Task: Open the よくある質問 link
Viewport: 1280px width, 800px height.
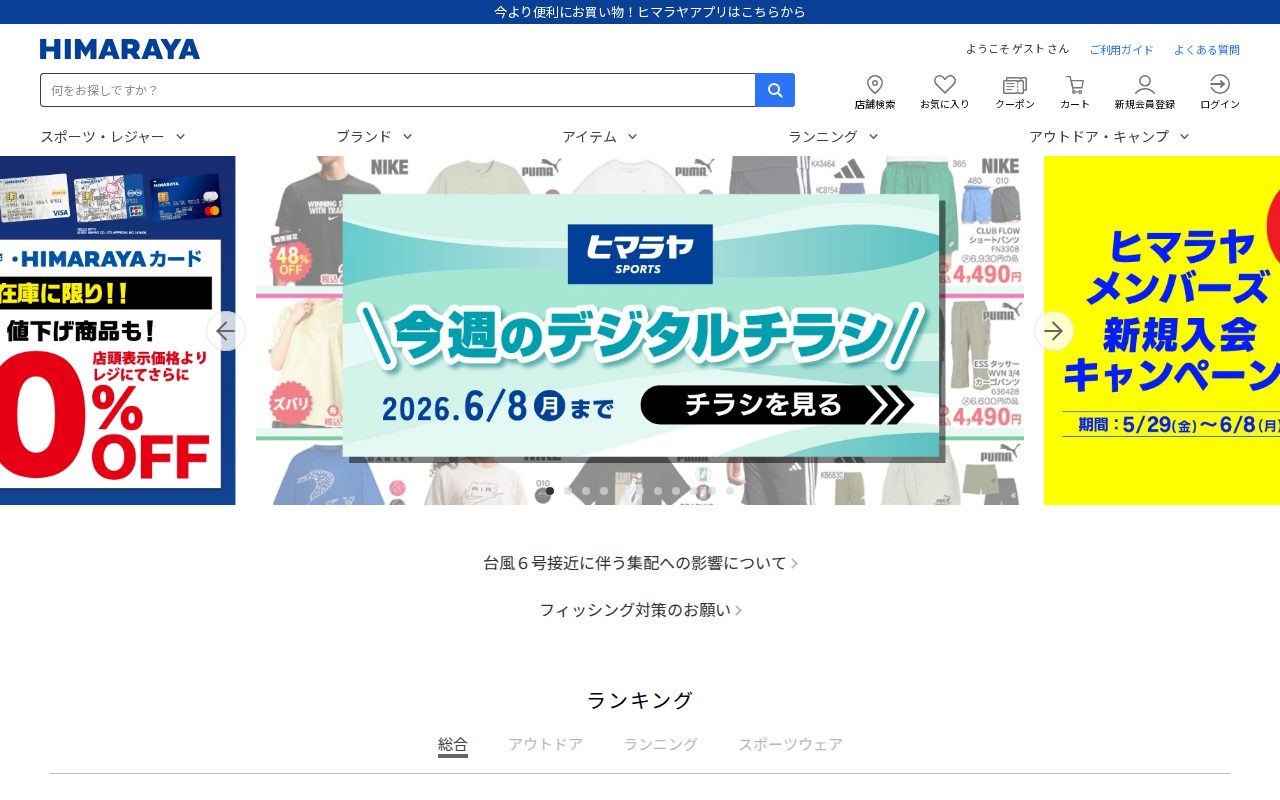Action: coord(1207,50)
